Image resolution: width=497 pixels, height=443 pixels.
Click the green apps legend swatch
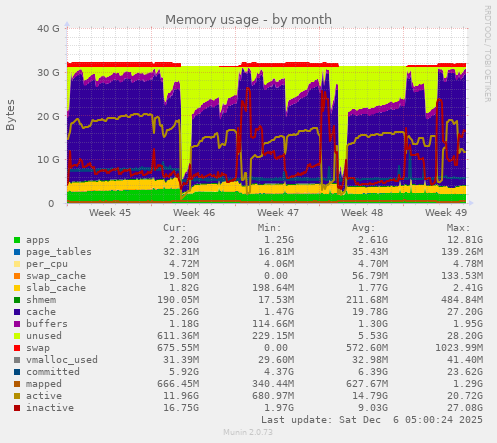tap(17, 240)
